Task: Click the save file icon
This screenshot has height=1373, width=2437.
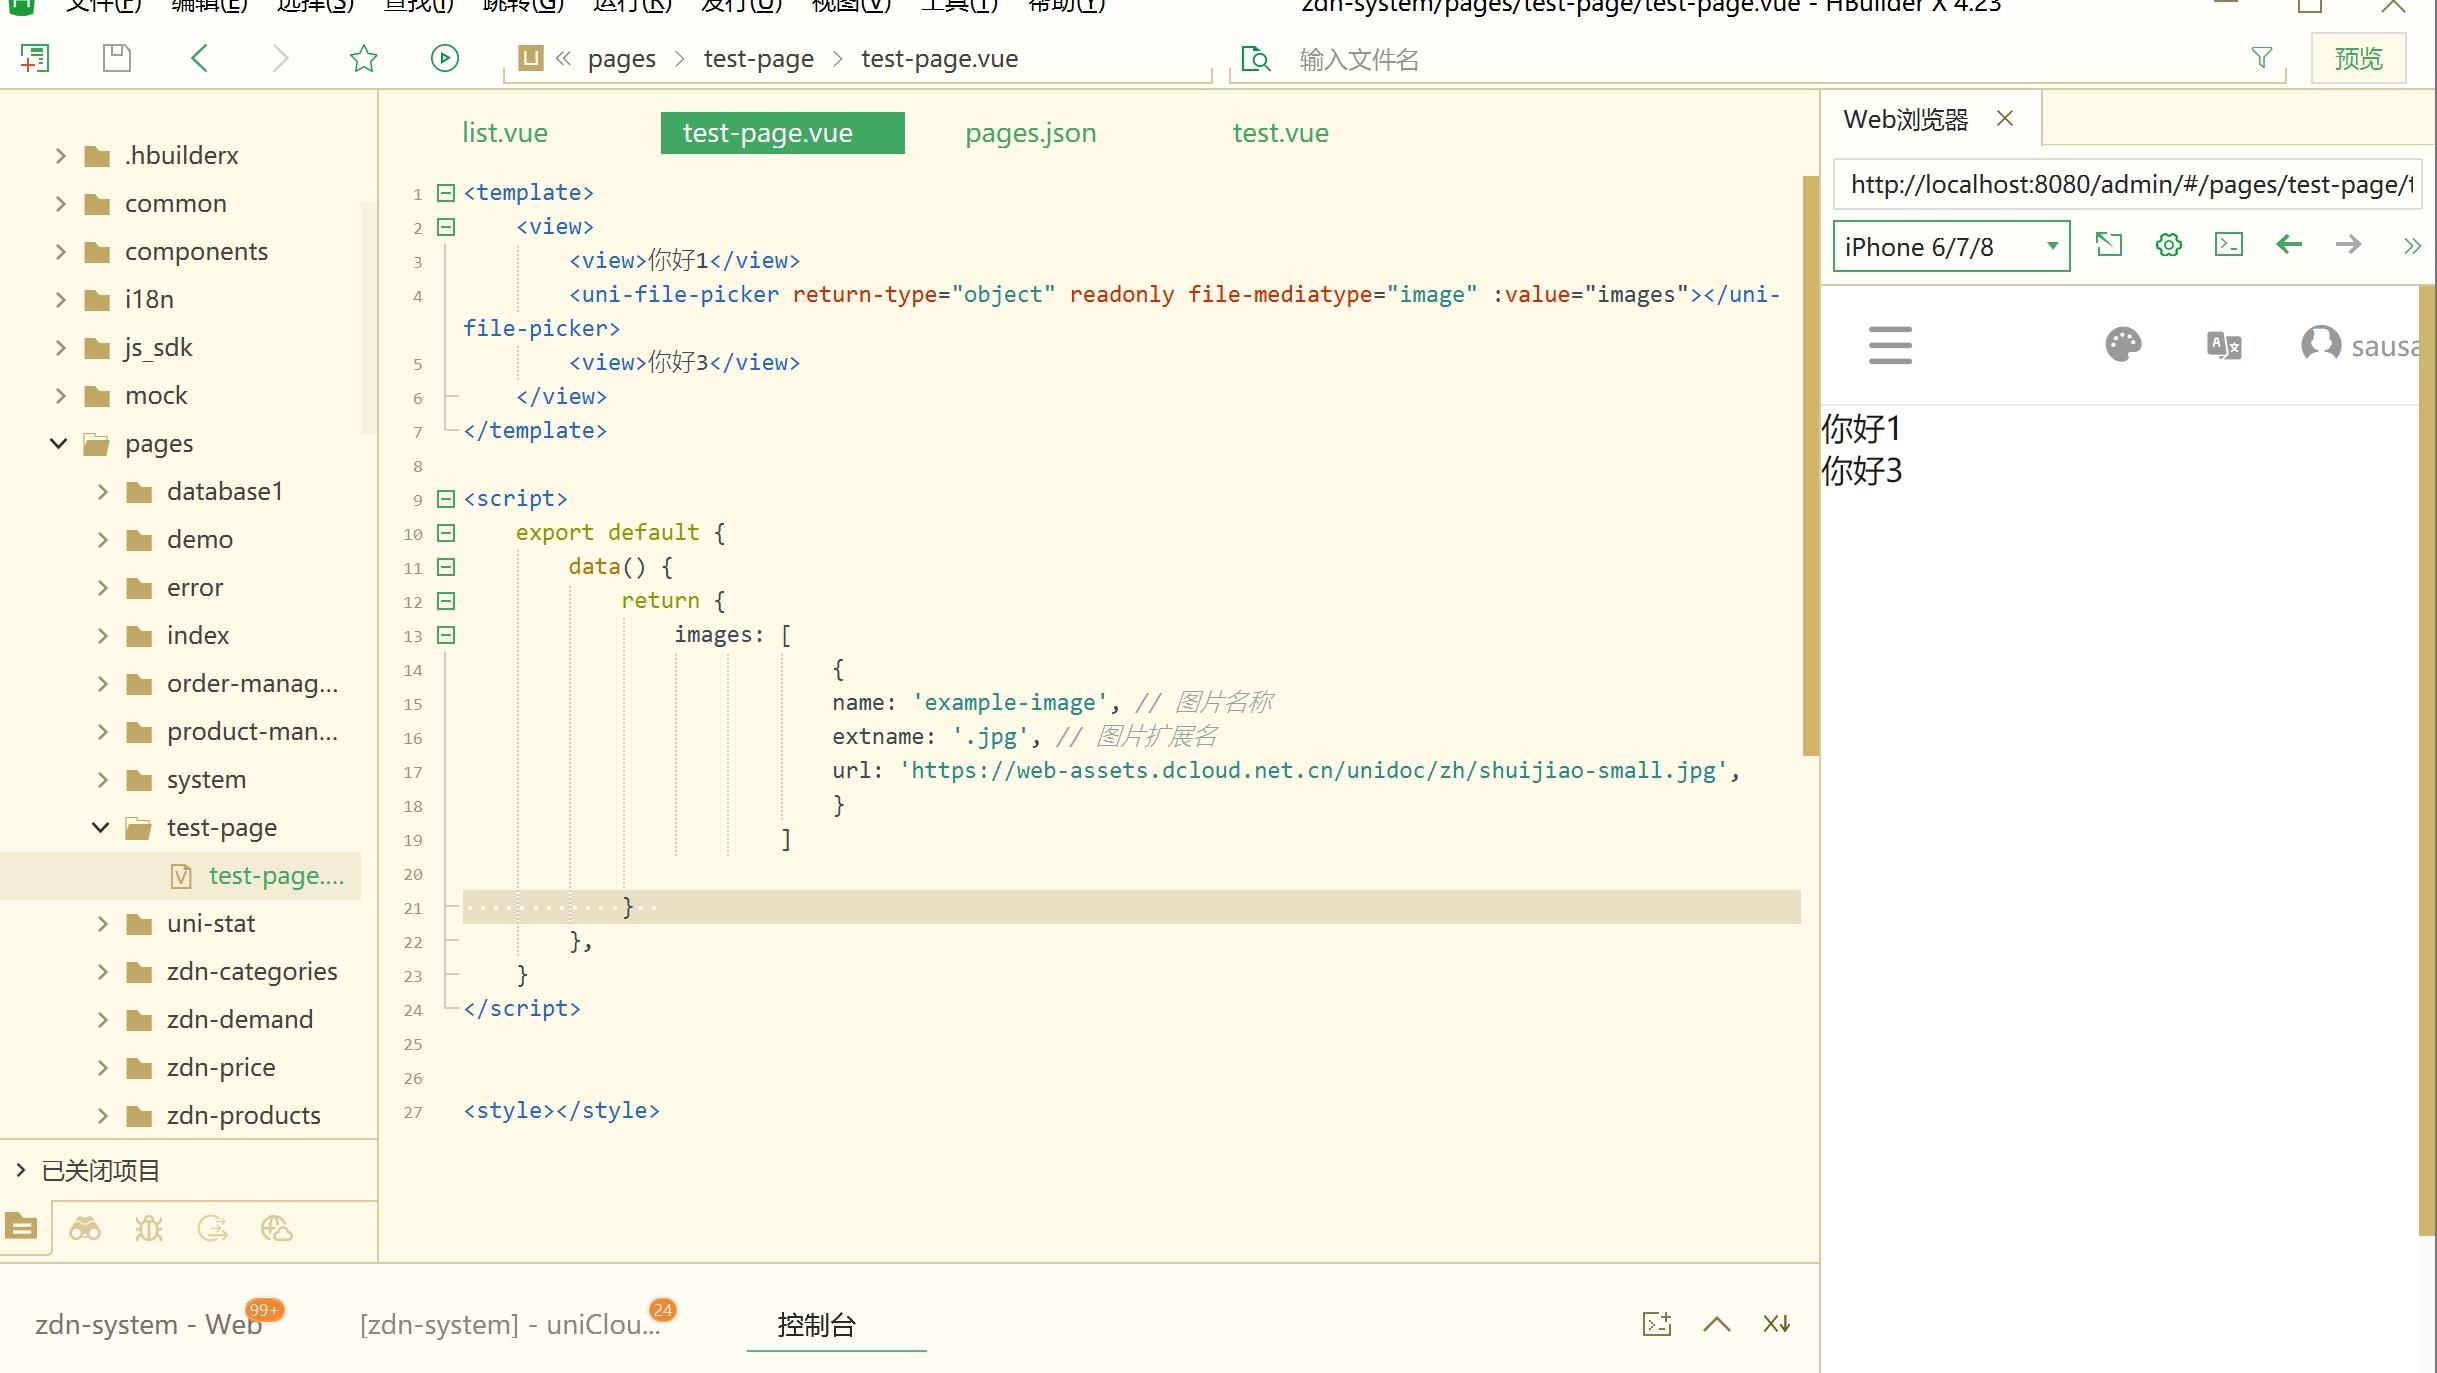Action: pyautogui.click(x=117, y=58)
